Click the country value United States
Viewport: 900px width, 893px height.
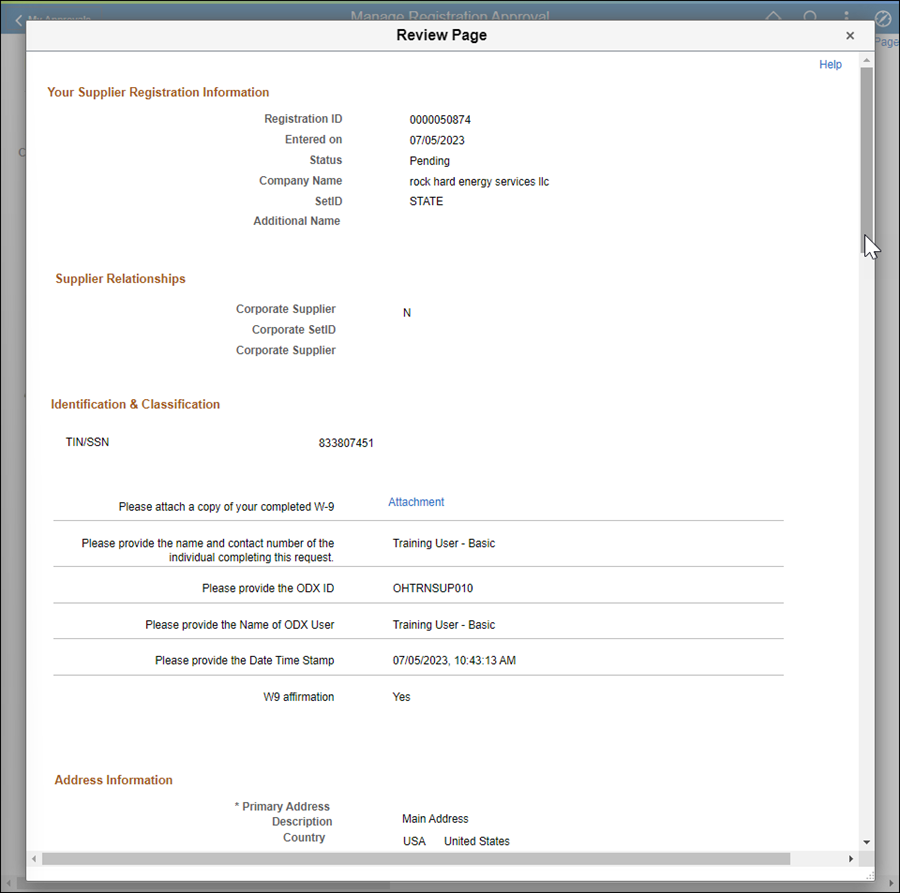(x=476, y=841)
